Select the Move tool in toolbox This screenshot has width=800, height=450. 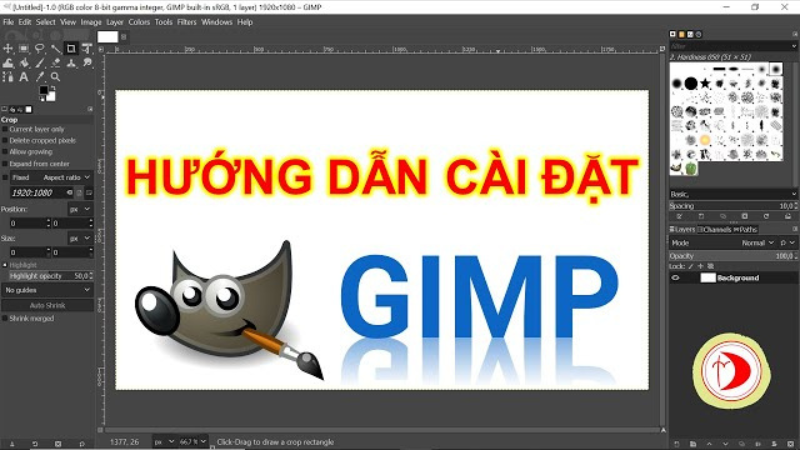[x=8, y=47]
